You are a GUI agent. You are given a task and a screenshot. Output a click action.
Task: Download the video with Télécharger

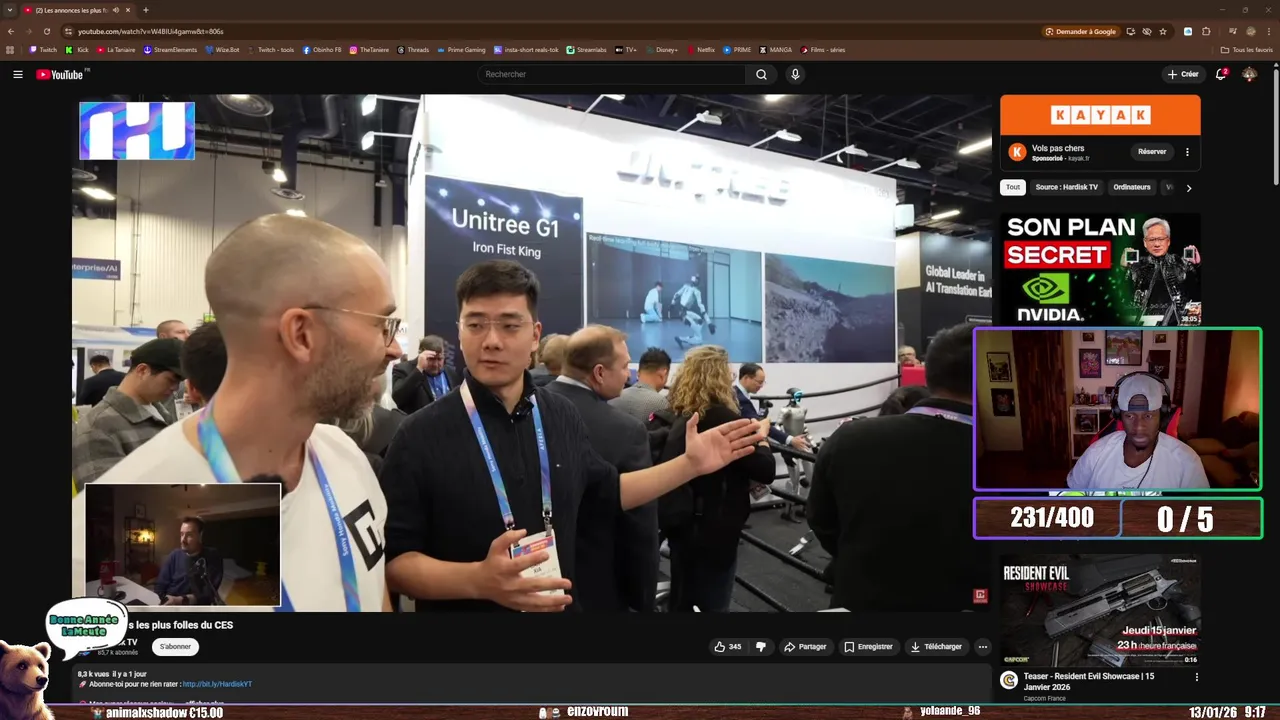pos(936,647)
